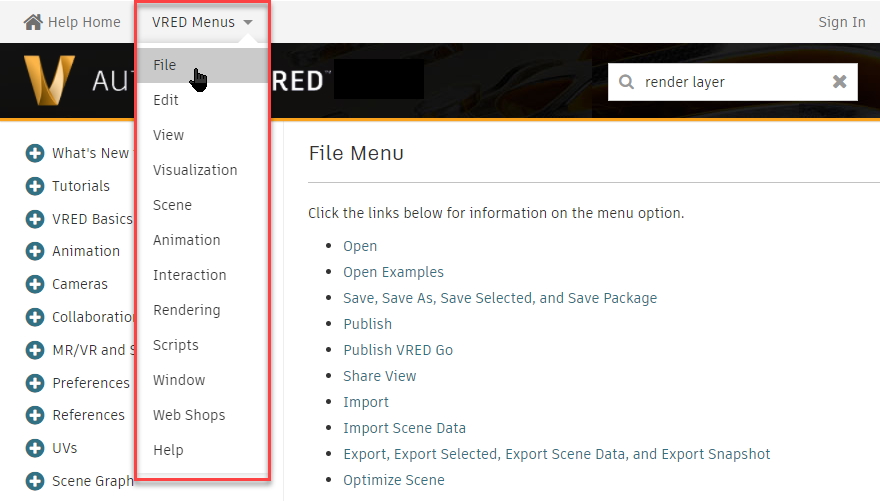This screenshot has width=880, height=501.
Task: Expand the Tutorials section plus icon
Action: [x=35, y=186]
